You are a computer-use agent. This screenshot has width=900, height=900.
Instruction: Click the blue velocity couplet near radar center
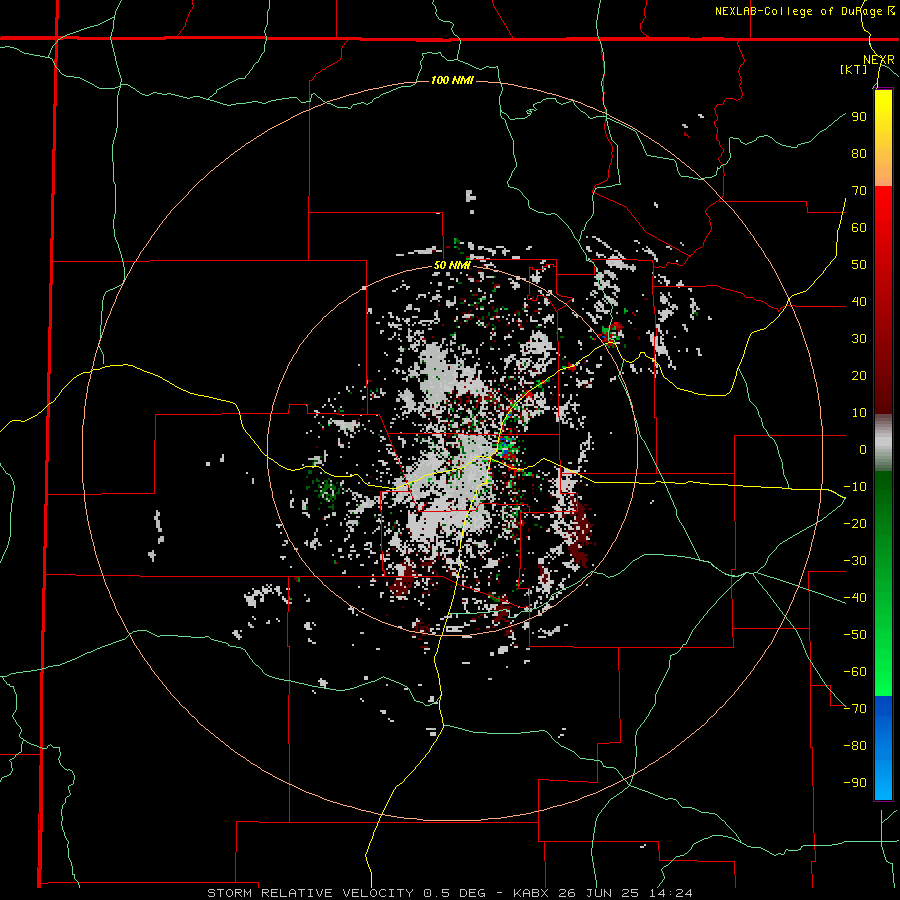(x=505, y=445)
